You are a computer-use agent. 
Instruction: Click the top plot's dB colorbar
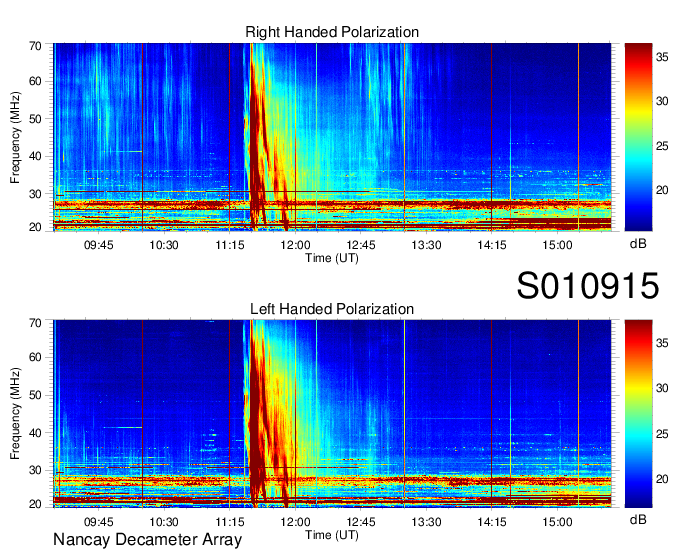638,137
